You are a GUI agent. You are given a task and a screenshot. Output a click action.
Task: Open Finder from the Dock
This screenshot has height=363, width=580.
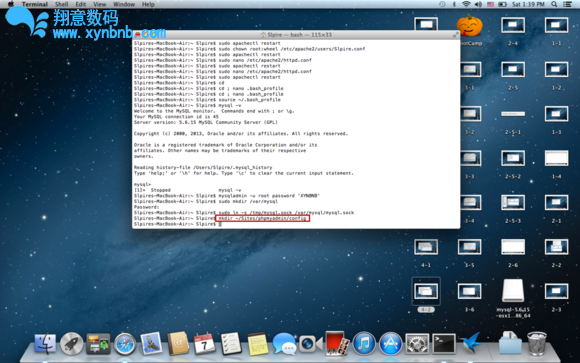45,343
